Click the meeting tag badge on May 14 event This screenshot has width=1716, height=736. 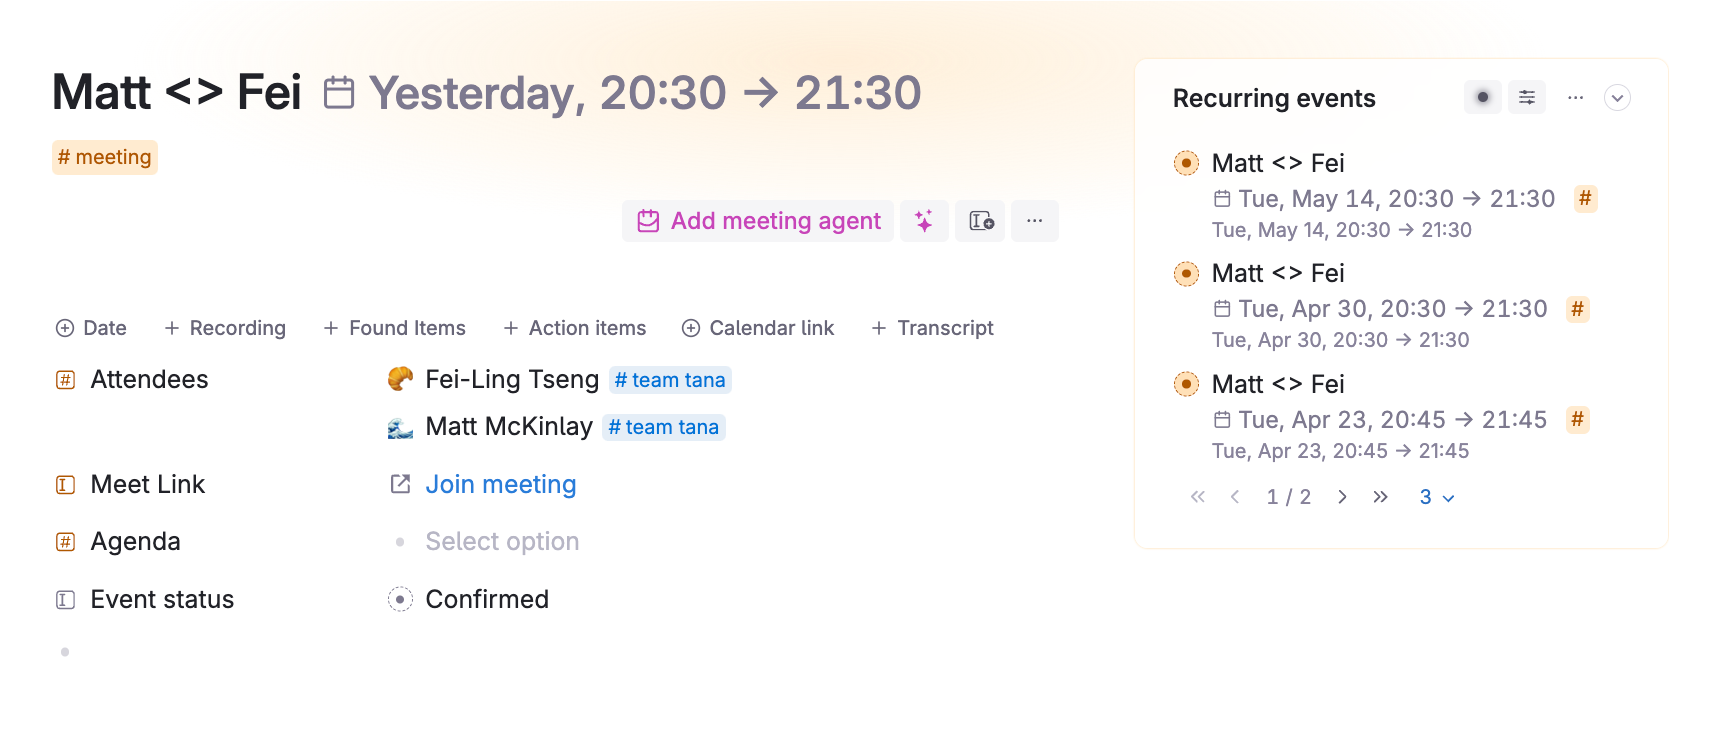coord(1585,198)
